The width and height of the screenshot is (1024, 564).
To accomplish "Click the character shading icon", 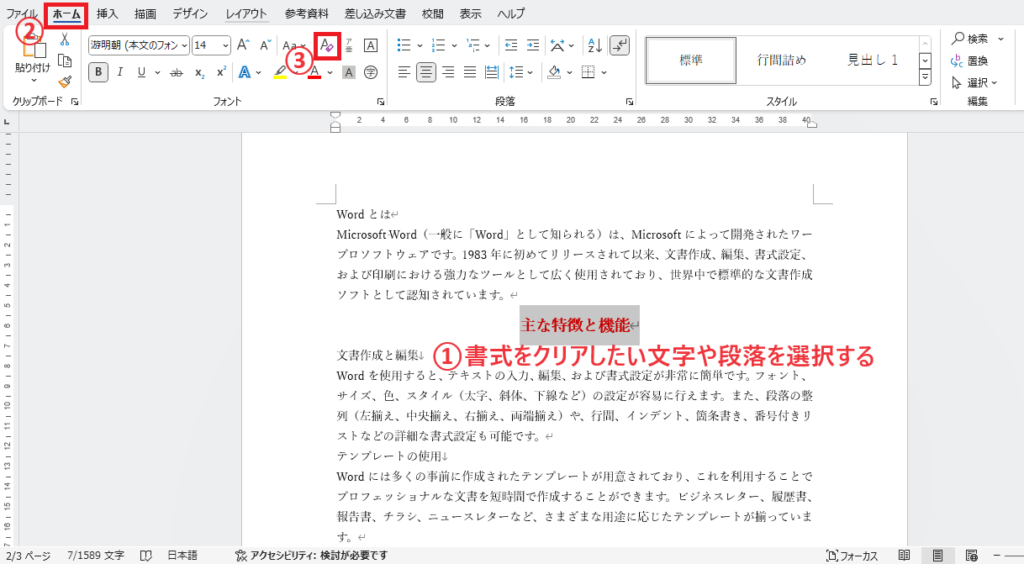I will click(x=349, y=72).
